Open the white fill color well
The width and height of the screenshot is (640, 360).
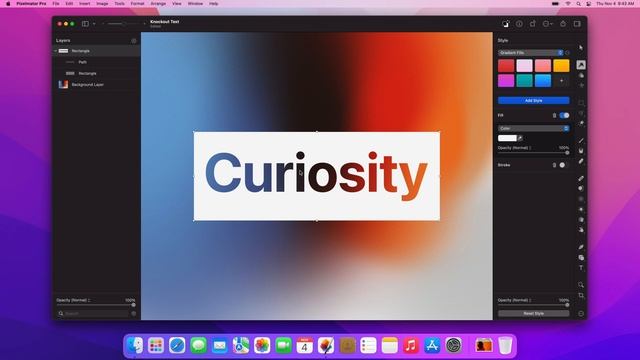(507, 138)
